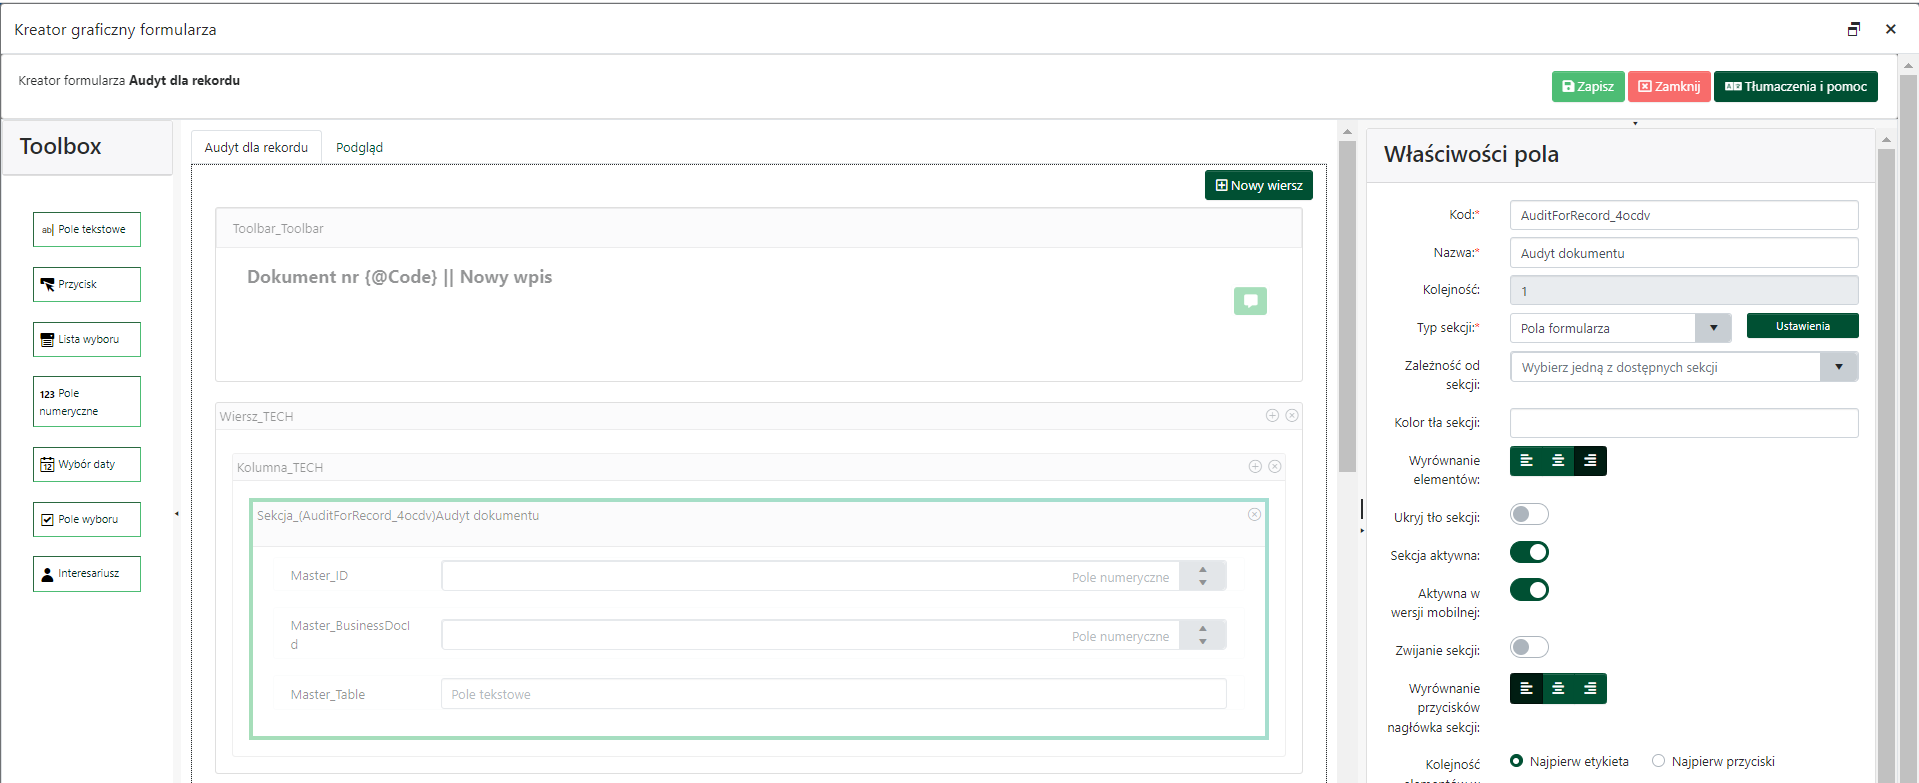Click the plus icon on Wiersz_TECH row
The image size is (1919, 783).
(1272, 415)
